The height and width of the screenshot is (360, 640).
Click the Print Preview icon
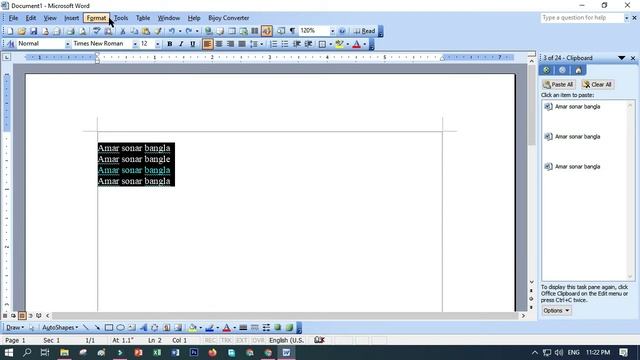point(82,31)
